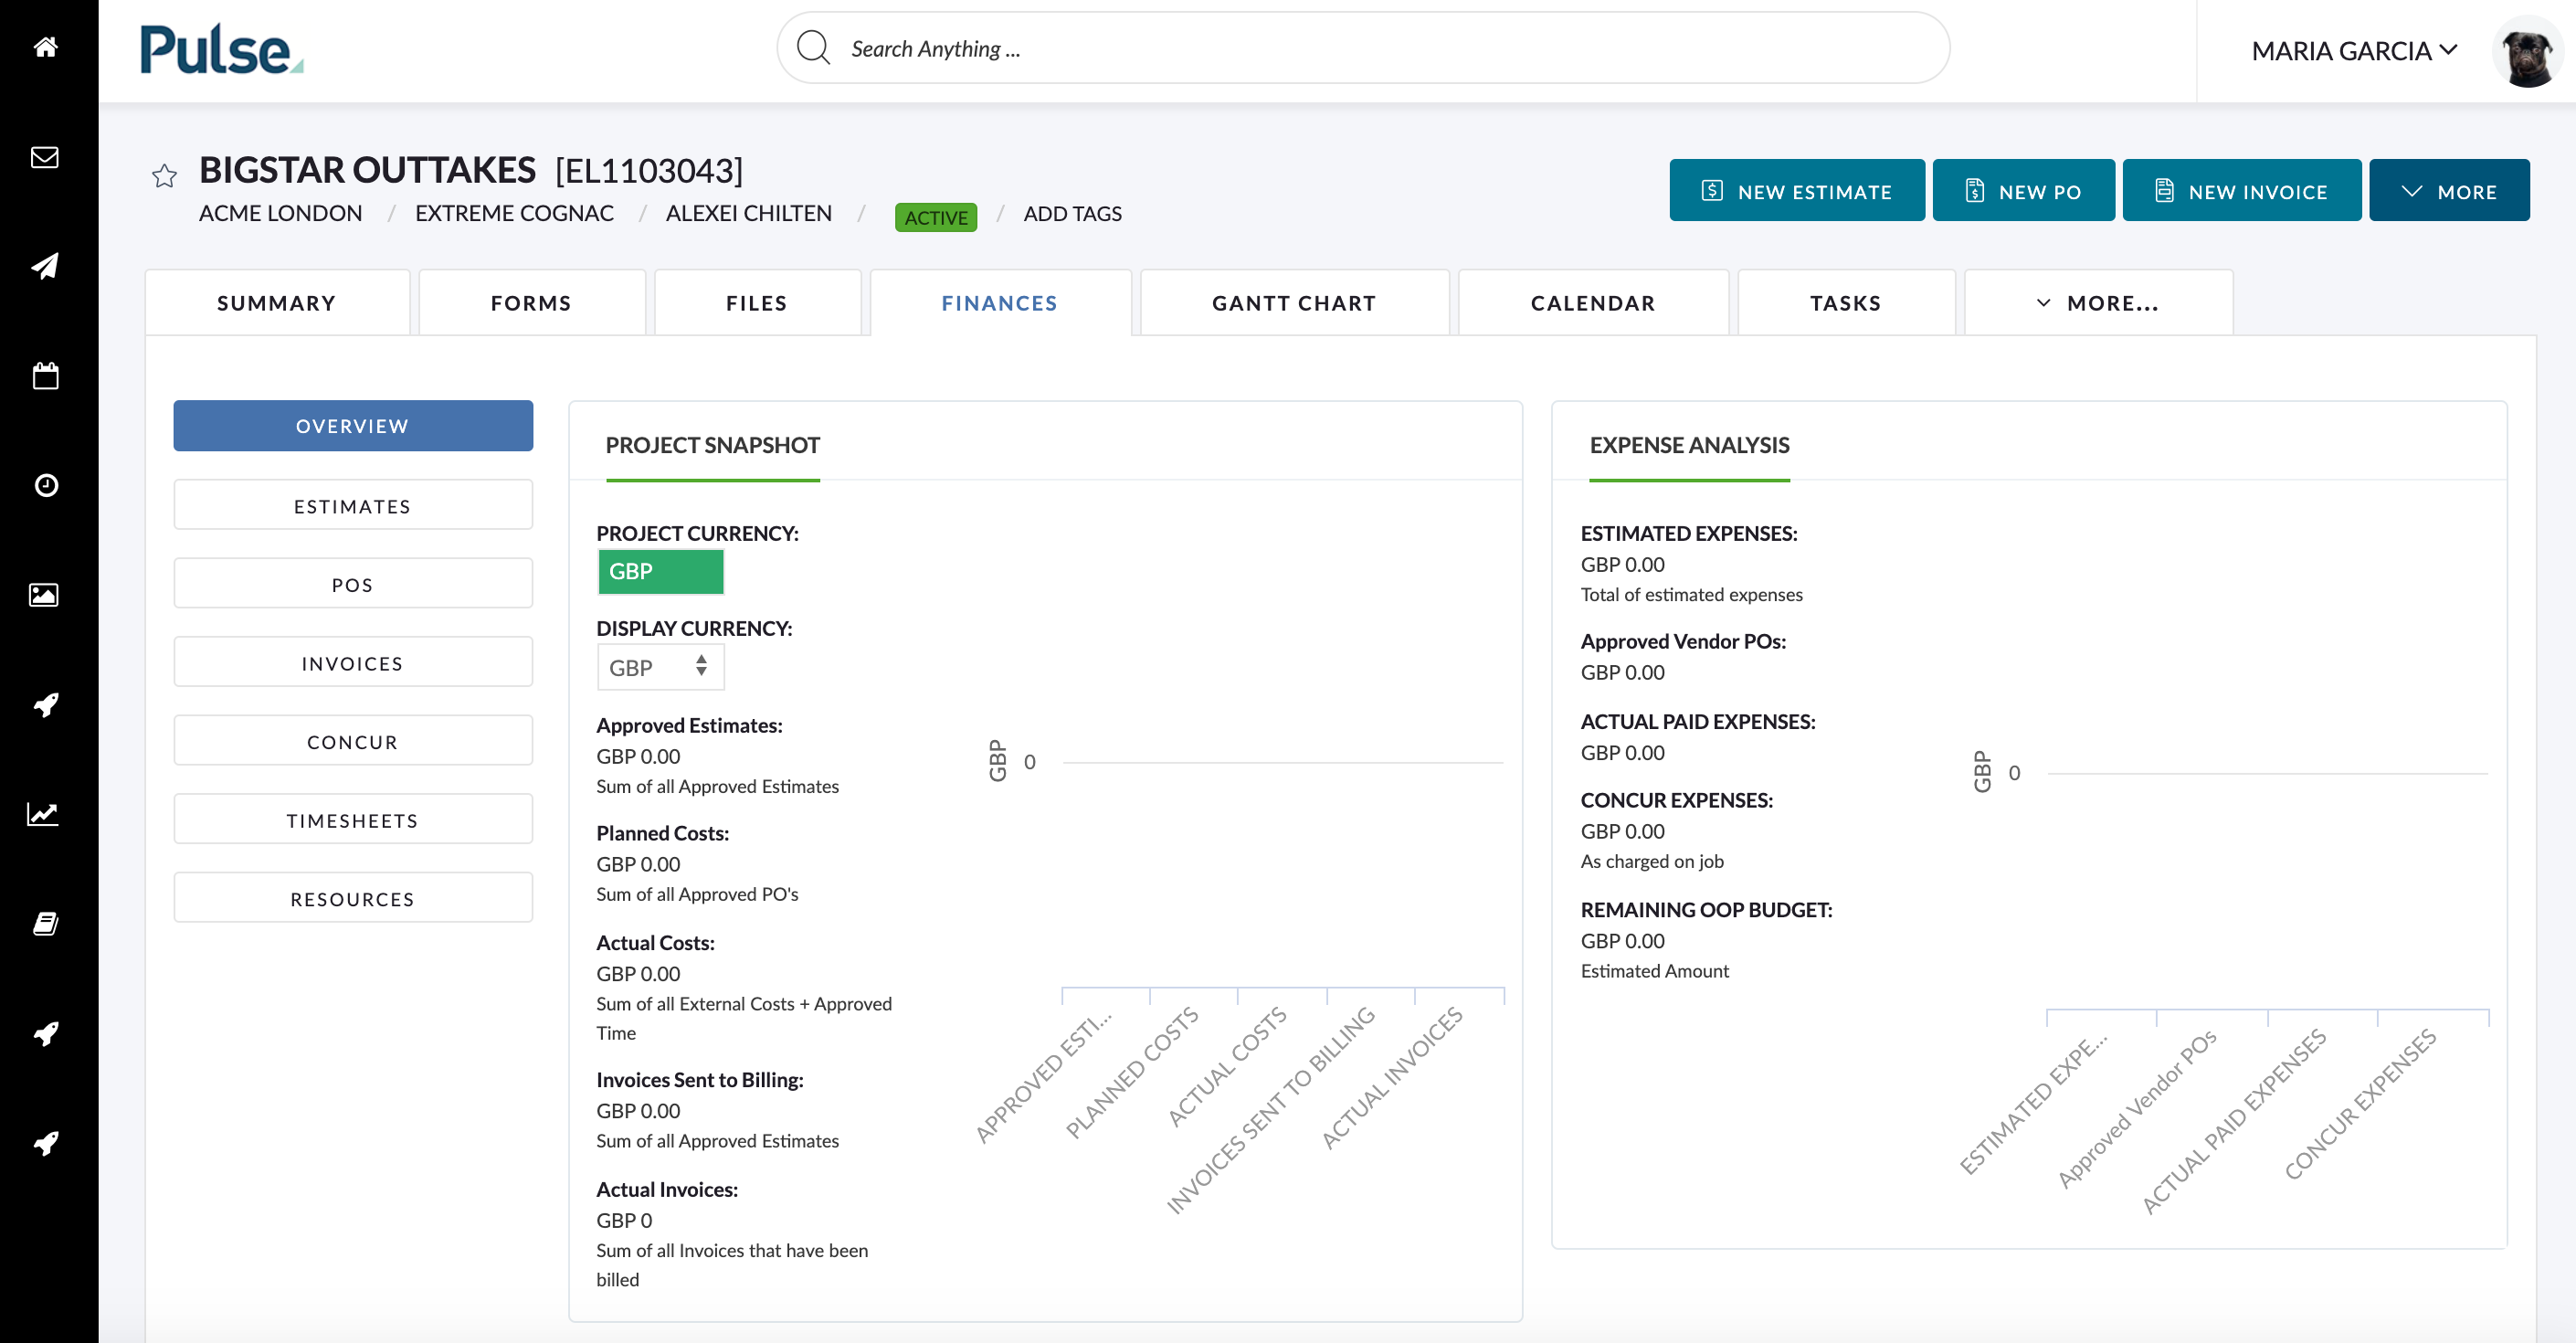Click the paper plane sidebar icon
This screenshot has width=2576, height=1343.
[x=46, y=266]
